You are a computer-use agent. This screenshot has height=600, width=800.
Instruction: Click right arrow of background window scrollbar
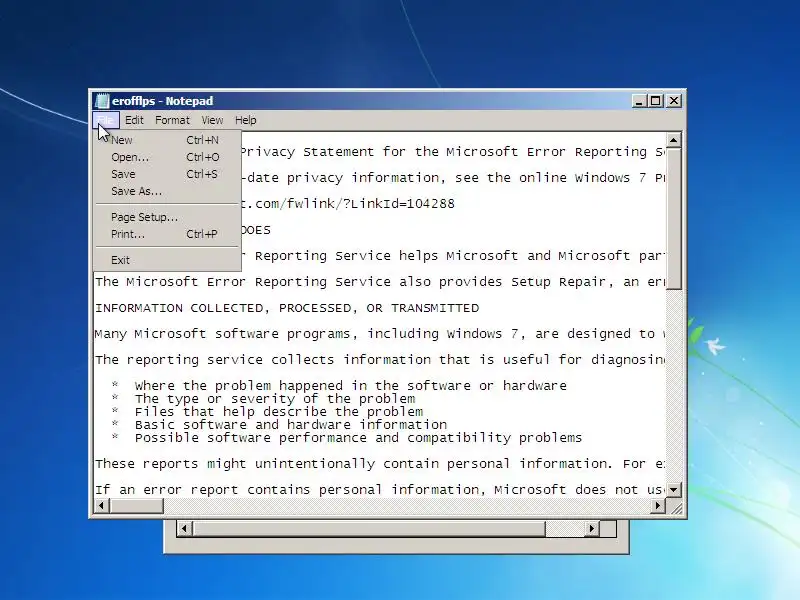point(592,529)
